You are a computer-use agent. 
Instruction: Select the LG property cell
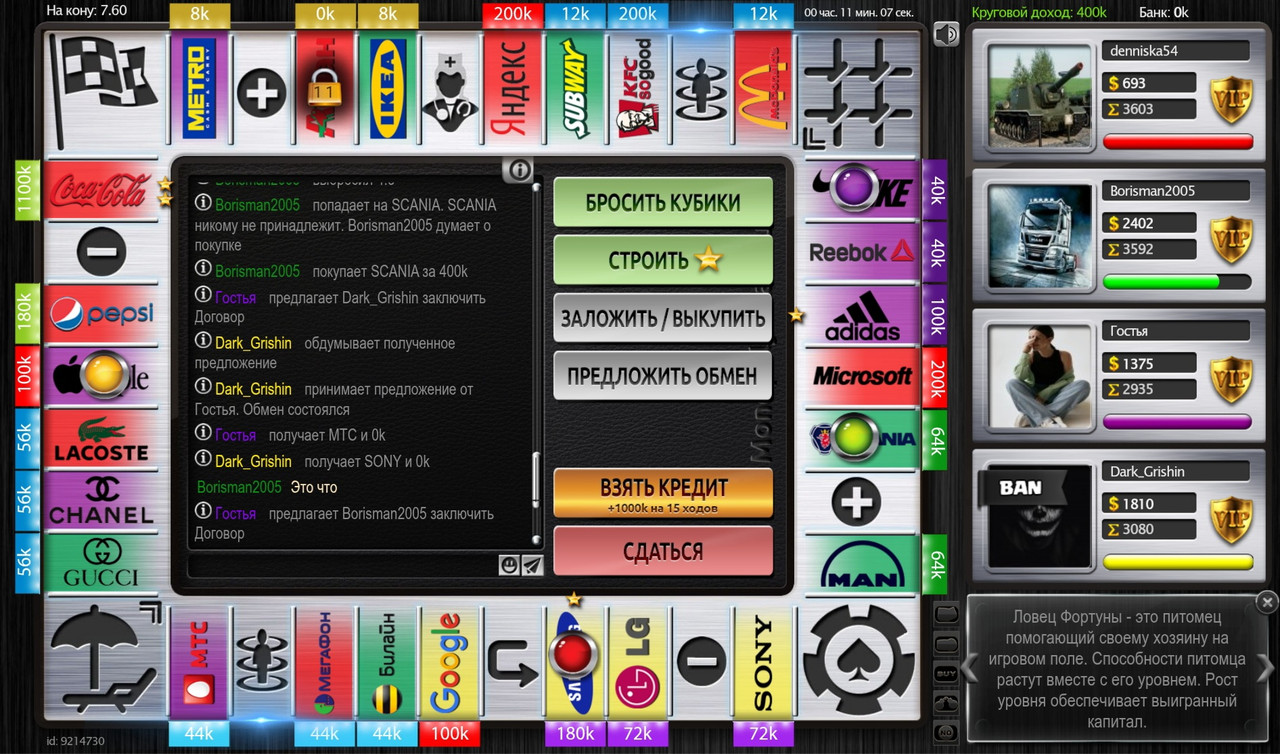(638, 664)
